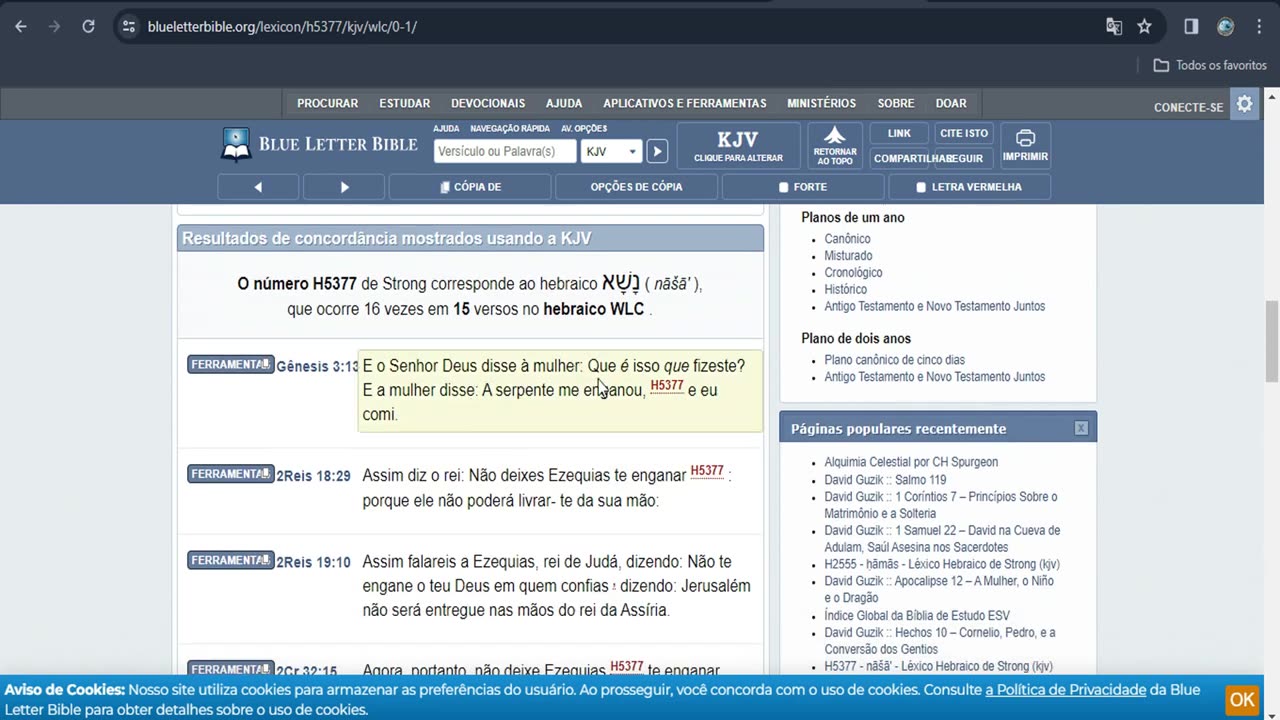
Task: Open the site settings gear icon
Action: 1244,104
